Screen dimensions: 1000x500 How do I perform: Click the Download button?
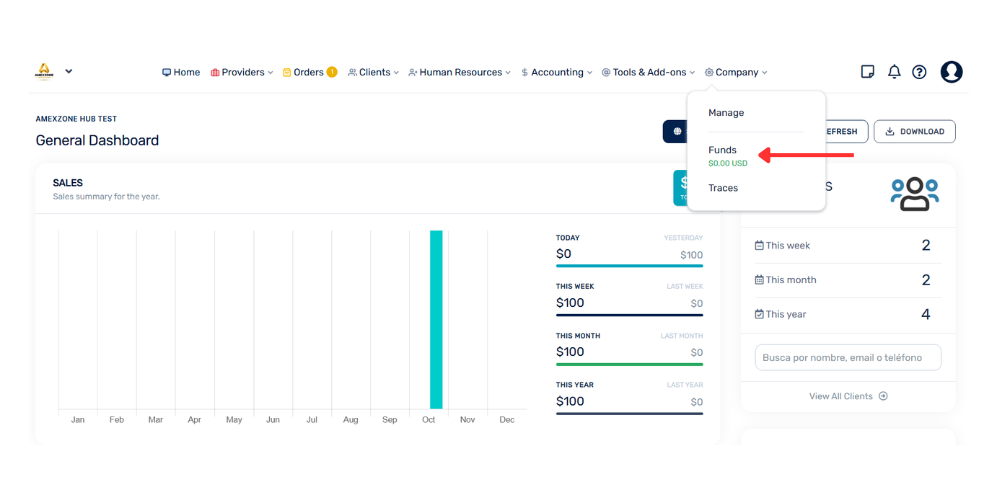point(915,131)
